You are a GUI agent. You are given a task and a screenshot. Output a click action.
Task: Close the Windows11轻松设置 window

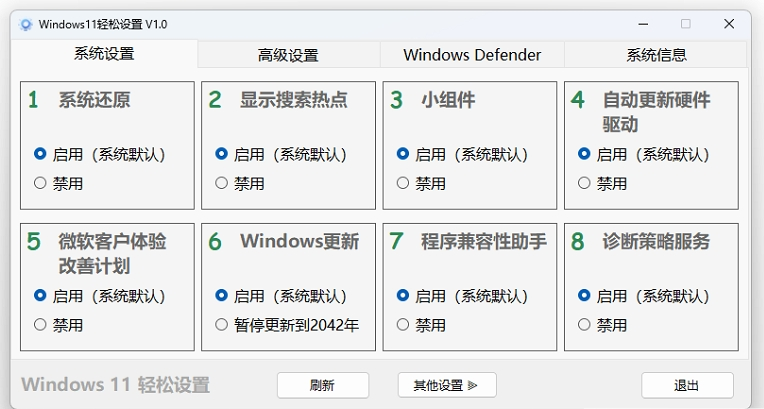[x=729, y=24]
